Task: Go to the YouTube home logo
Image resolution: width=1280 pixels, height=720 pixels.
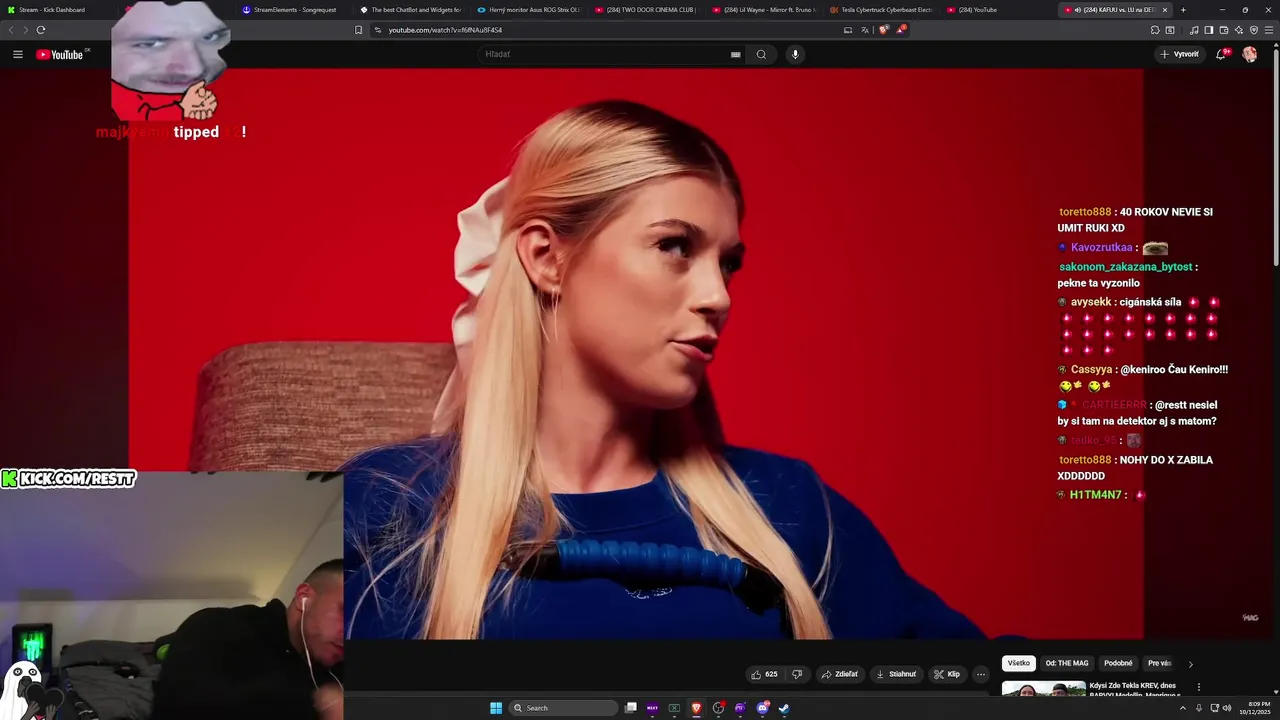Action: click(x=62, y=54)
